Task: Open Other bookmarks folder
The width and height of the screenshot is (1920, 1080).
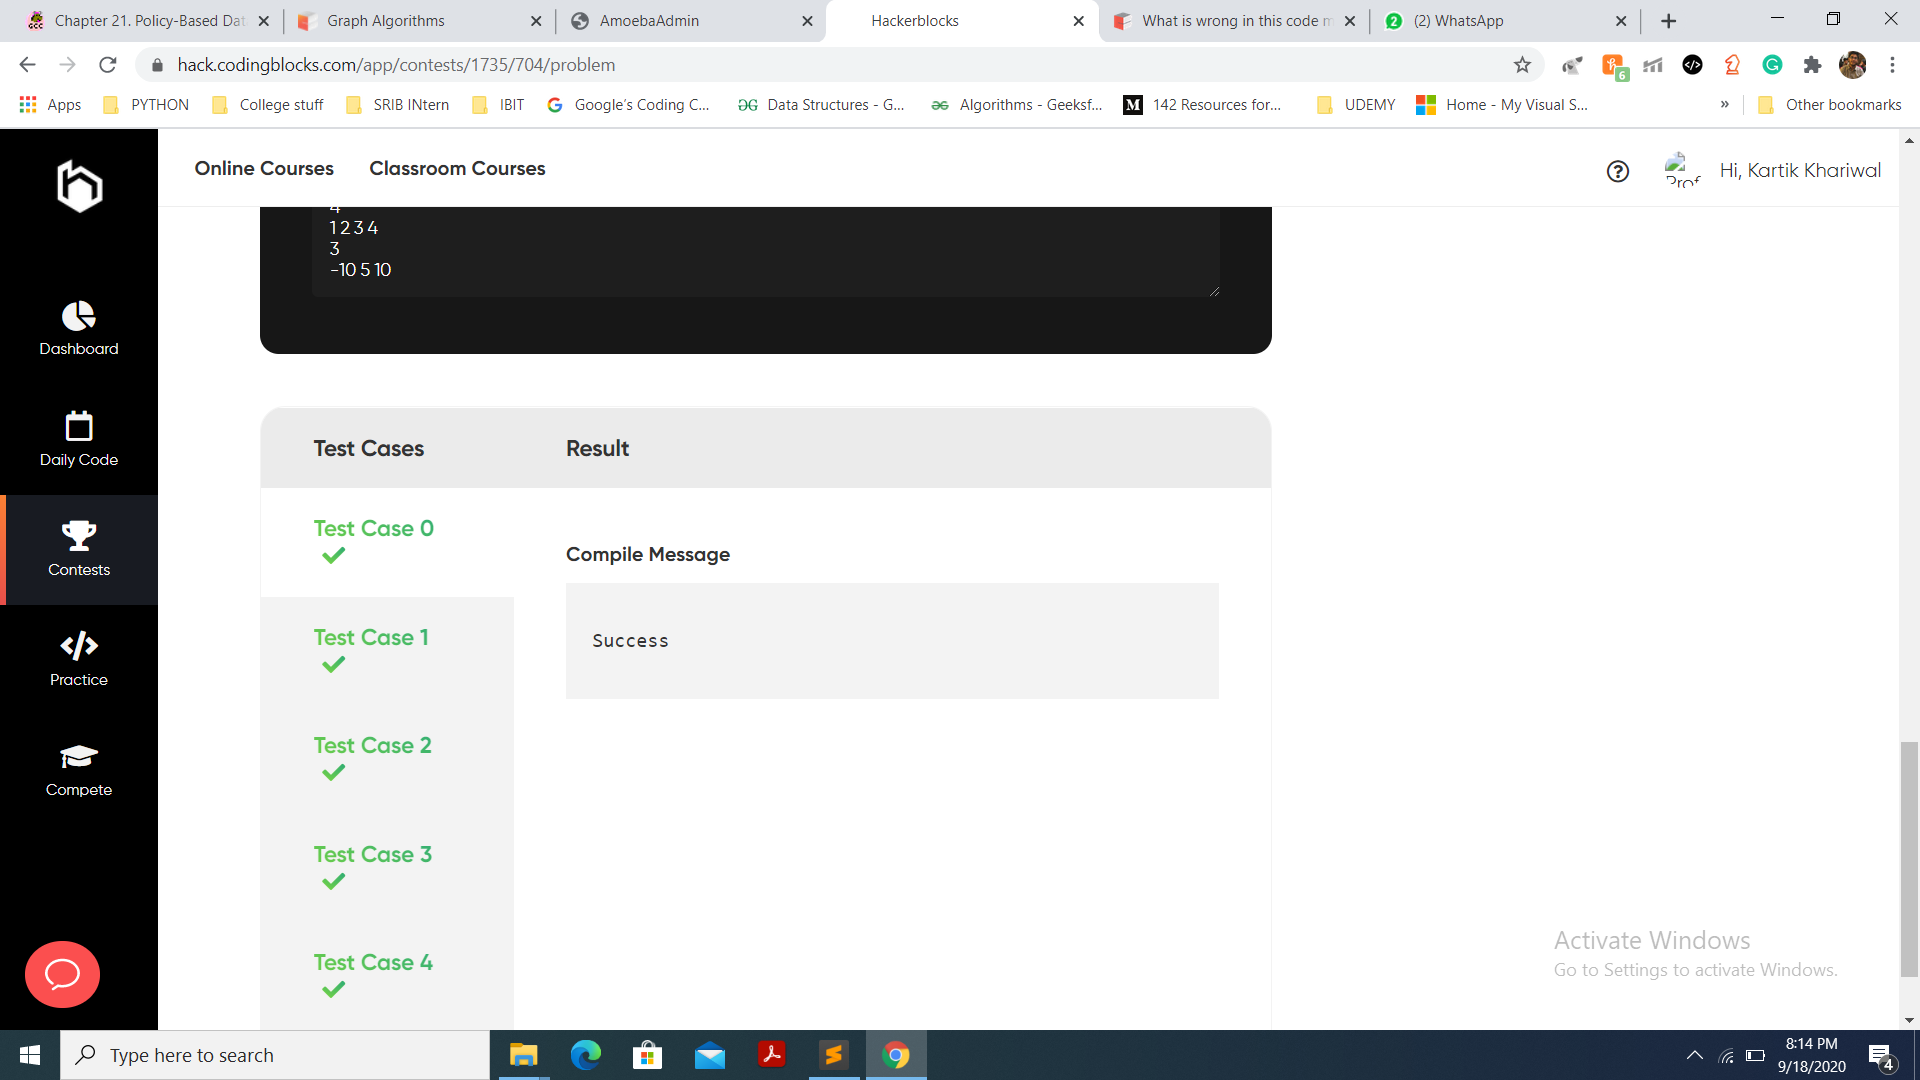Action: pyautogui.click(x=1830, y=104)
